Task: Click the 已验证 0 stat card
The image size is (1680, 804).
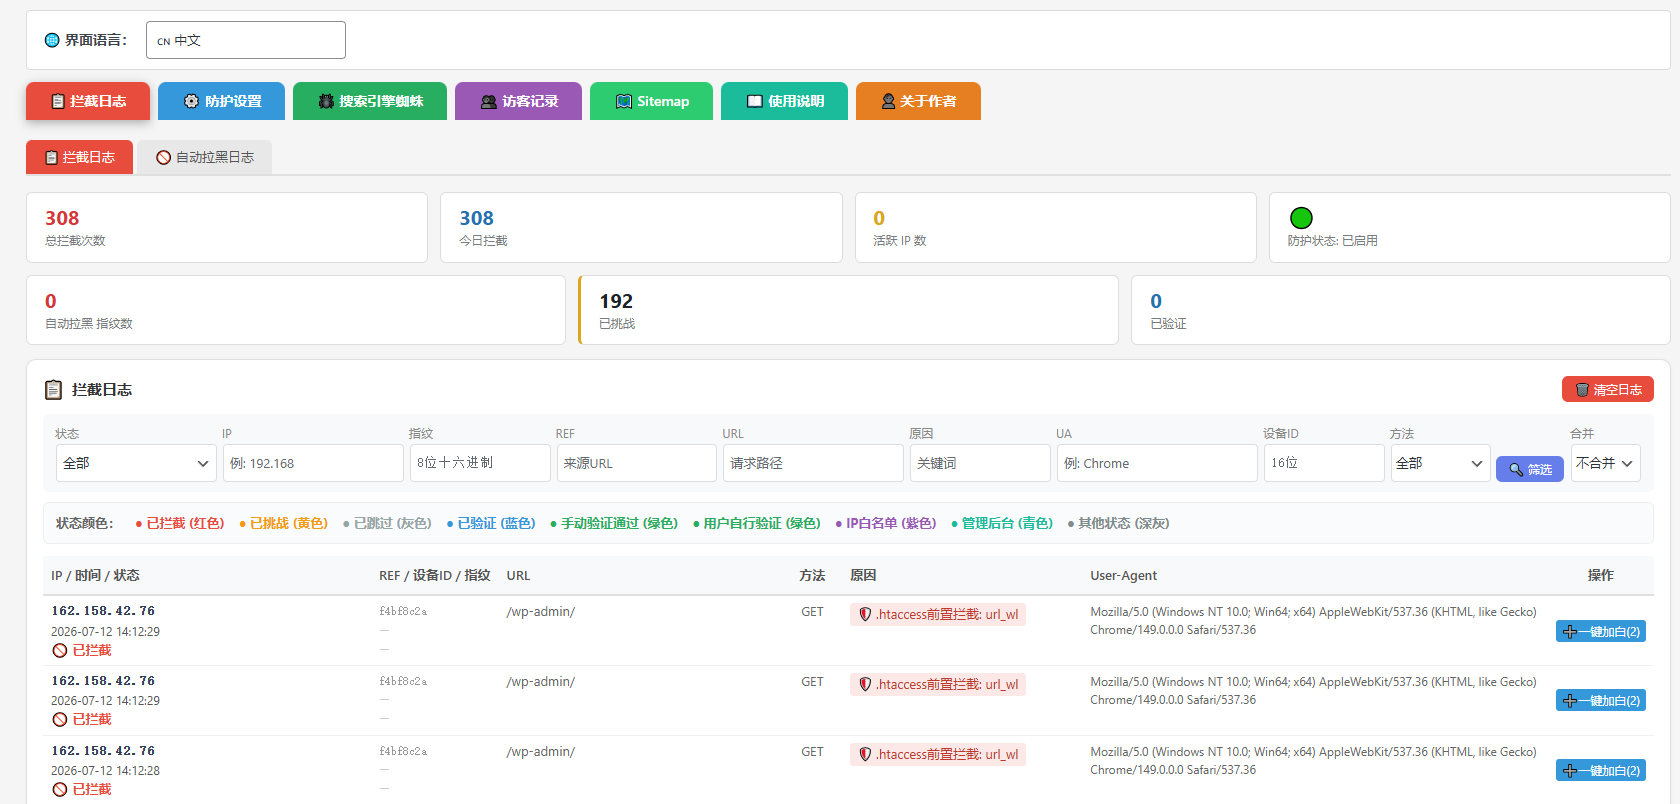Action: point(1401,310)
